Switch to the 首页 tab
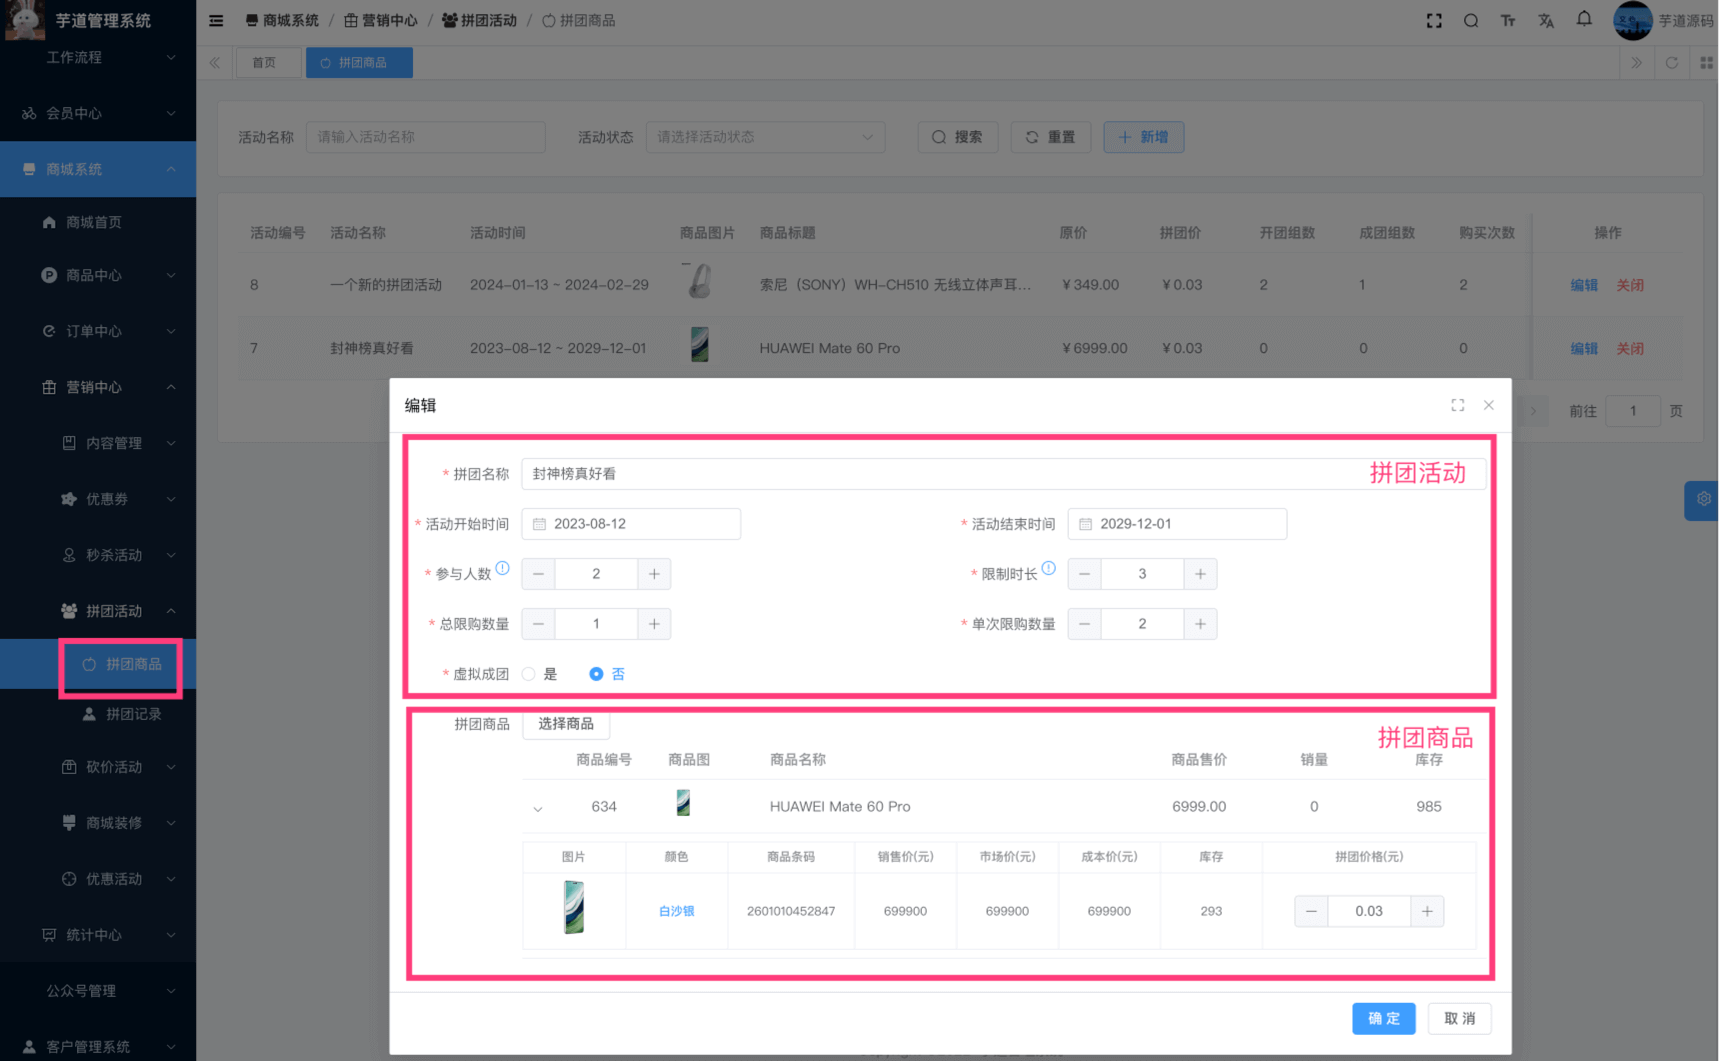This screenshot has height=1061, width=1719. coord(264,63)
